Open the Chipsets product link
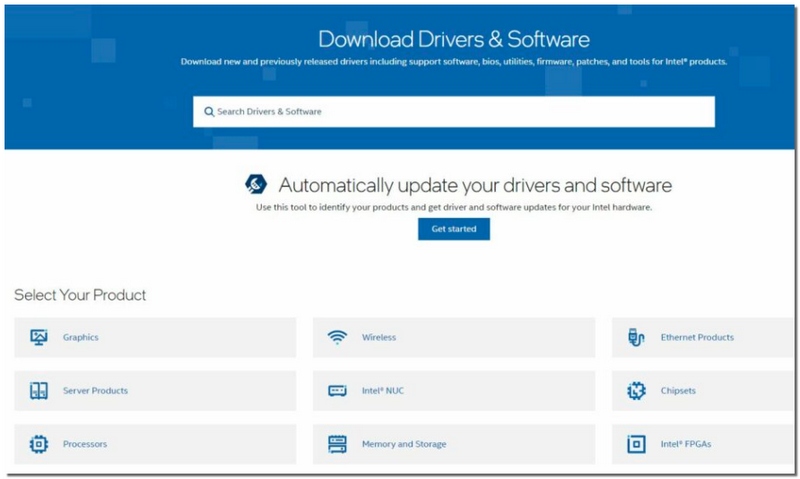 678,391
